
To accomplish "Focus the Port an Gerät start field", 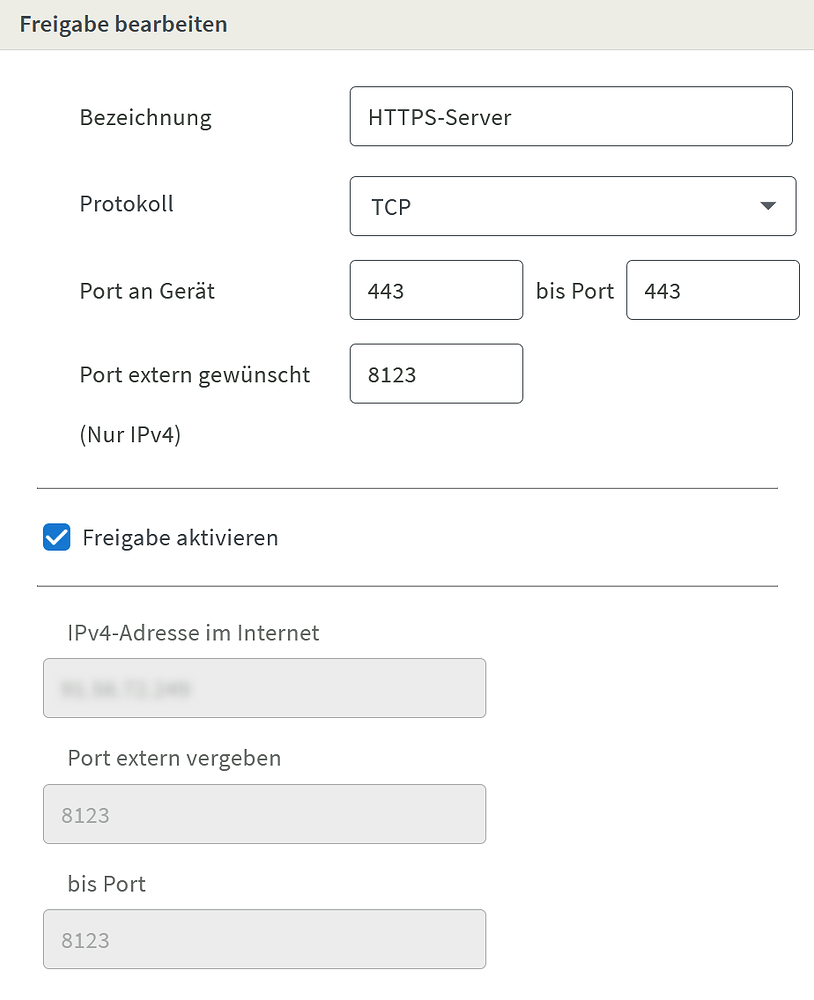I will click(436, 291).
